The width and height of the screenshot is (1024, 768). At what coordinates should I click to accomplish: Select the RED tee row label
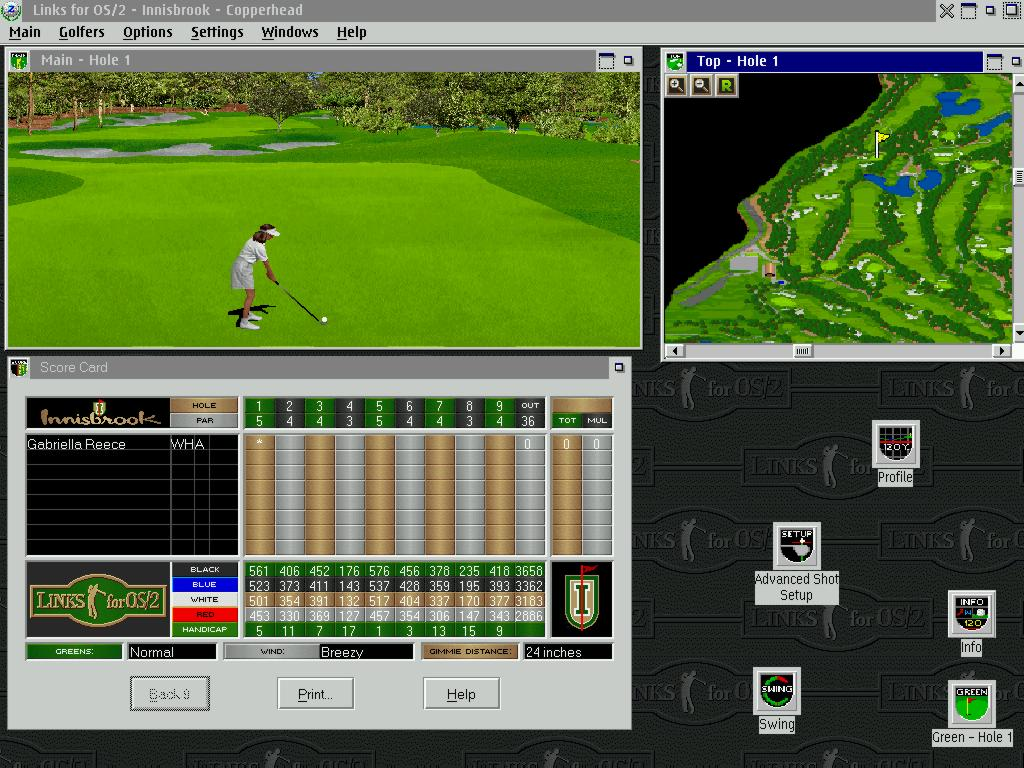pyautogui.click(x=204, y=615)
